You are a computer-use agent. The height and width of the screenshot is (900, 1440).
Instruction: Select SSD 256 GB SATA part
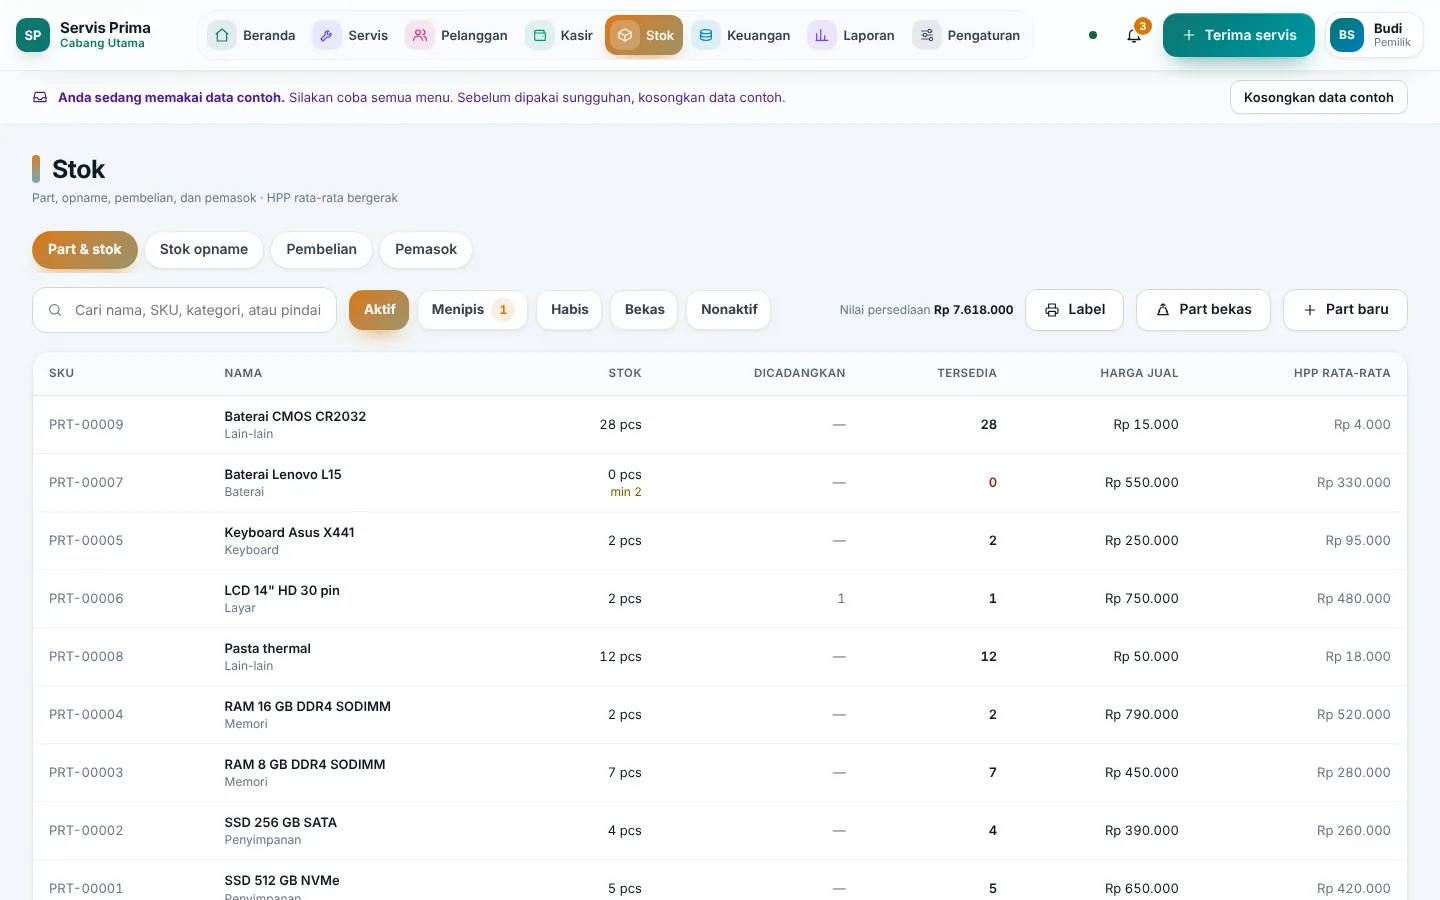pos(720,831)
